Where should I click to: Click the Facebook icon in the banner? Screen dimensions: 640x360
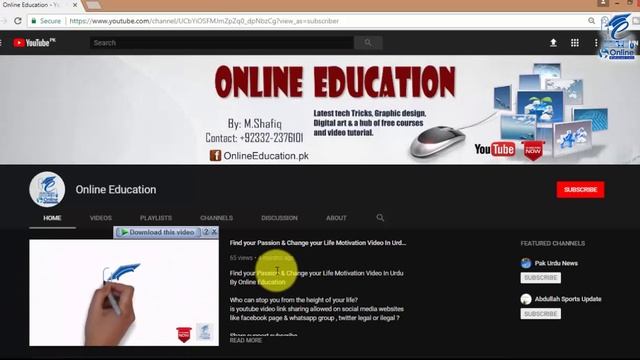click(215, 156)
